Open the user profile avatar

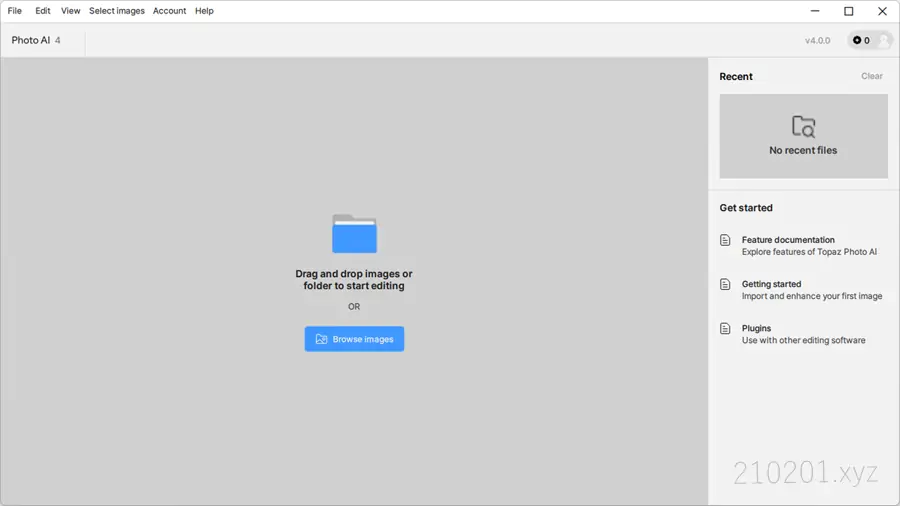click(884, 40)
